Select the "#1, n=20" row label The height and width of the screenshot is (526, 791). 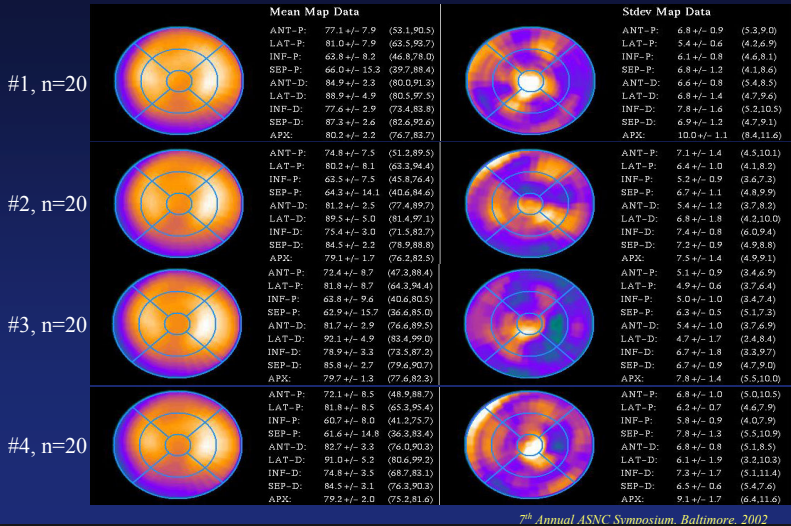pos(47,84)
